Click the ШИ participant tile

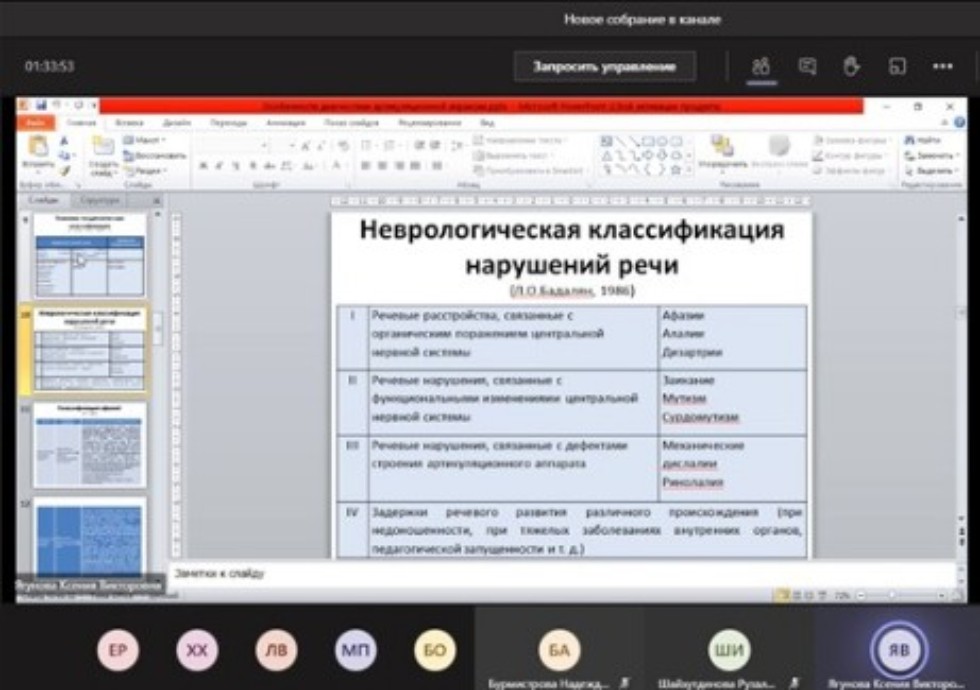coord(728,651)
